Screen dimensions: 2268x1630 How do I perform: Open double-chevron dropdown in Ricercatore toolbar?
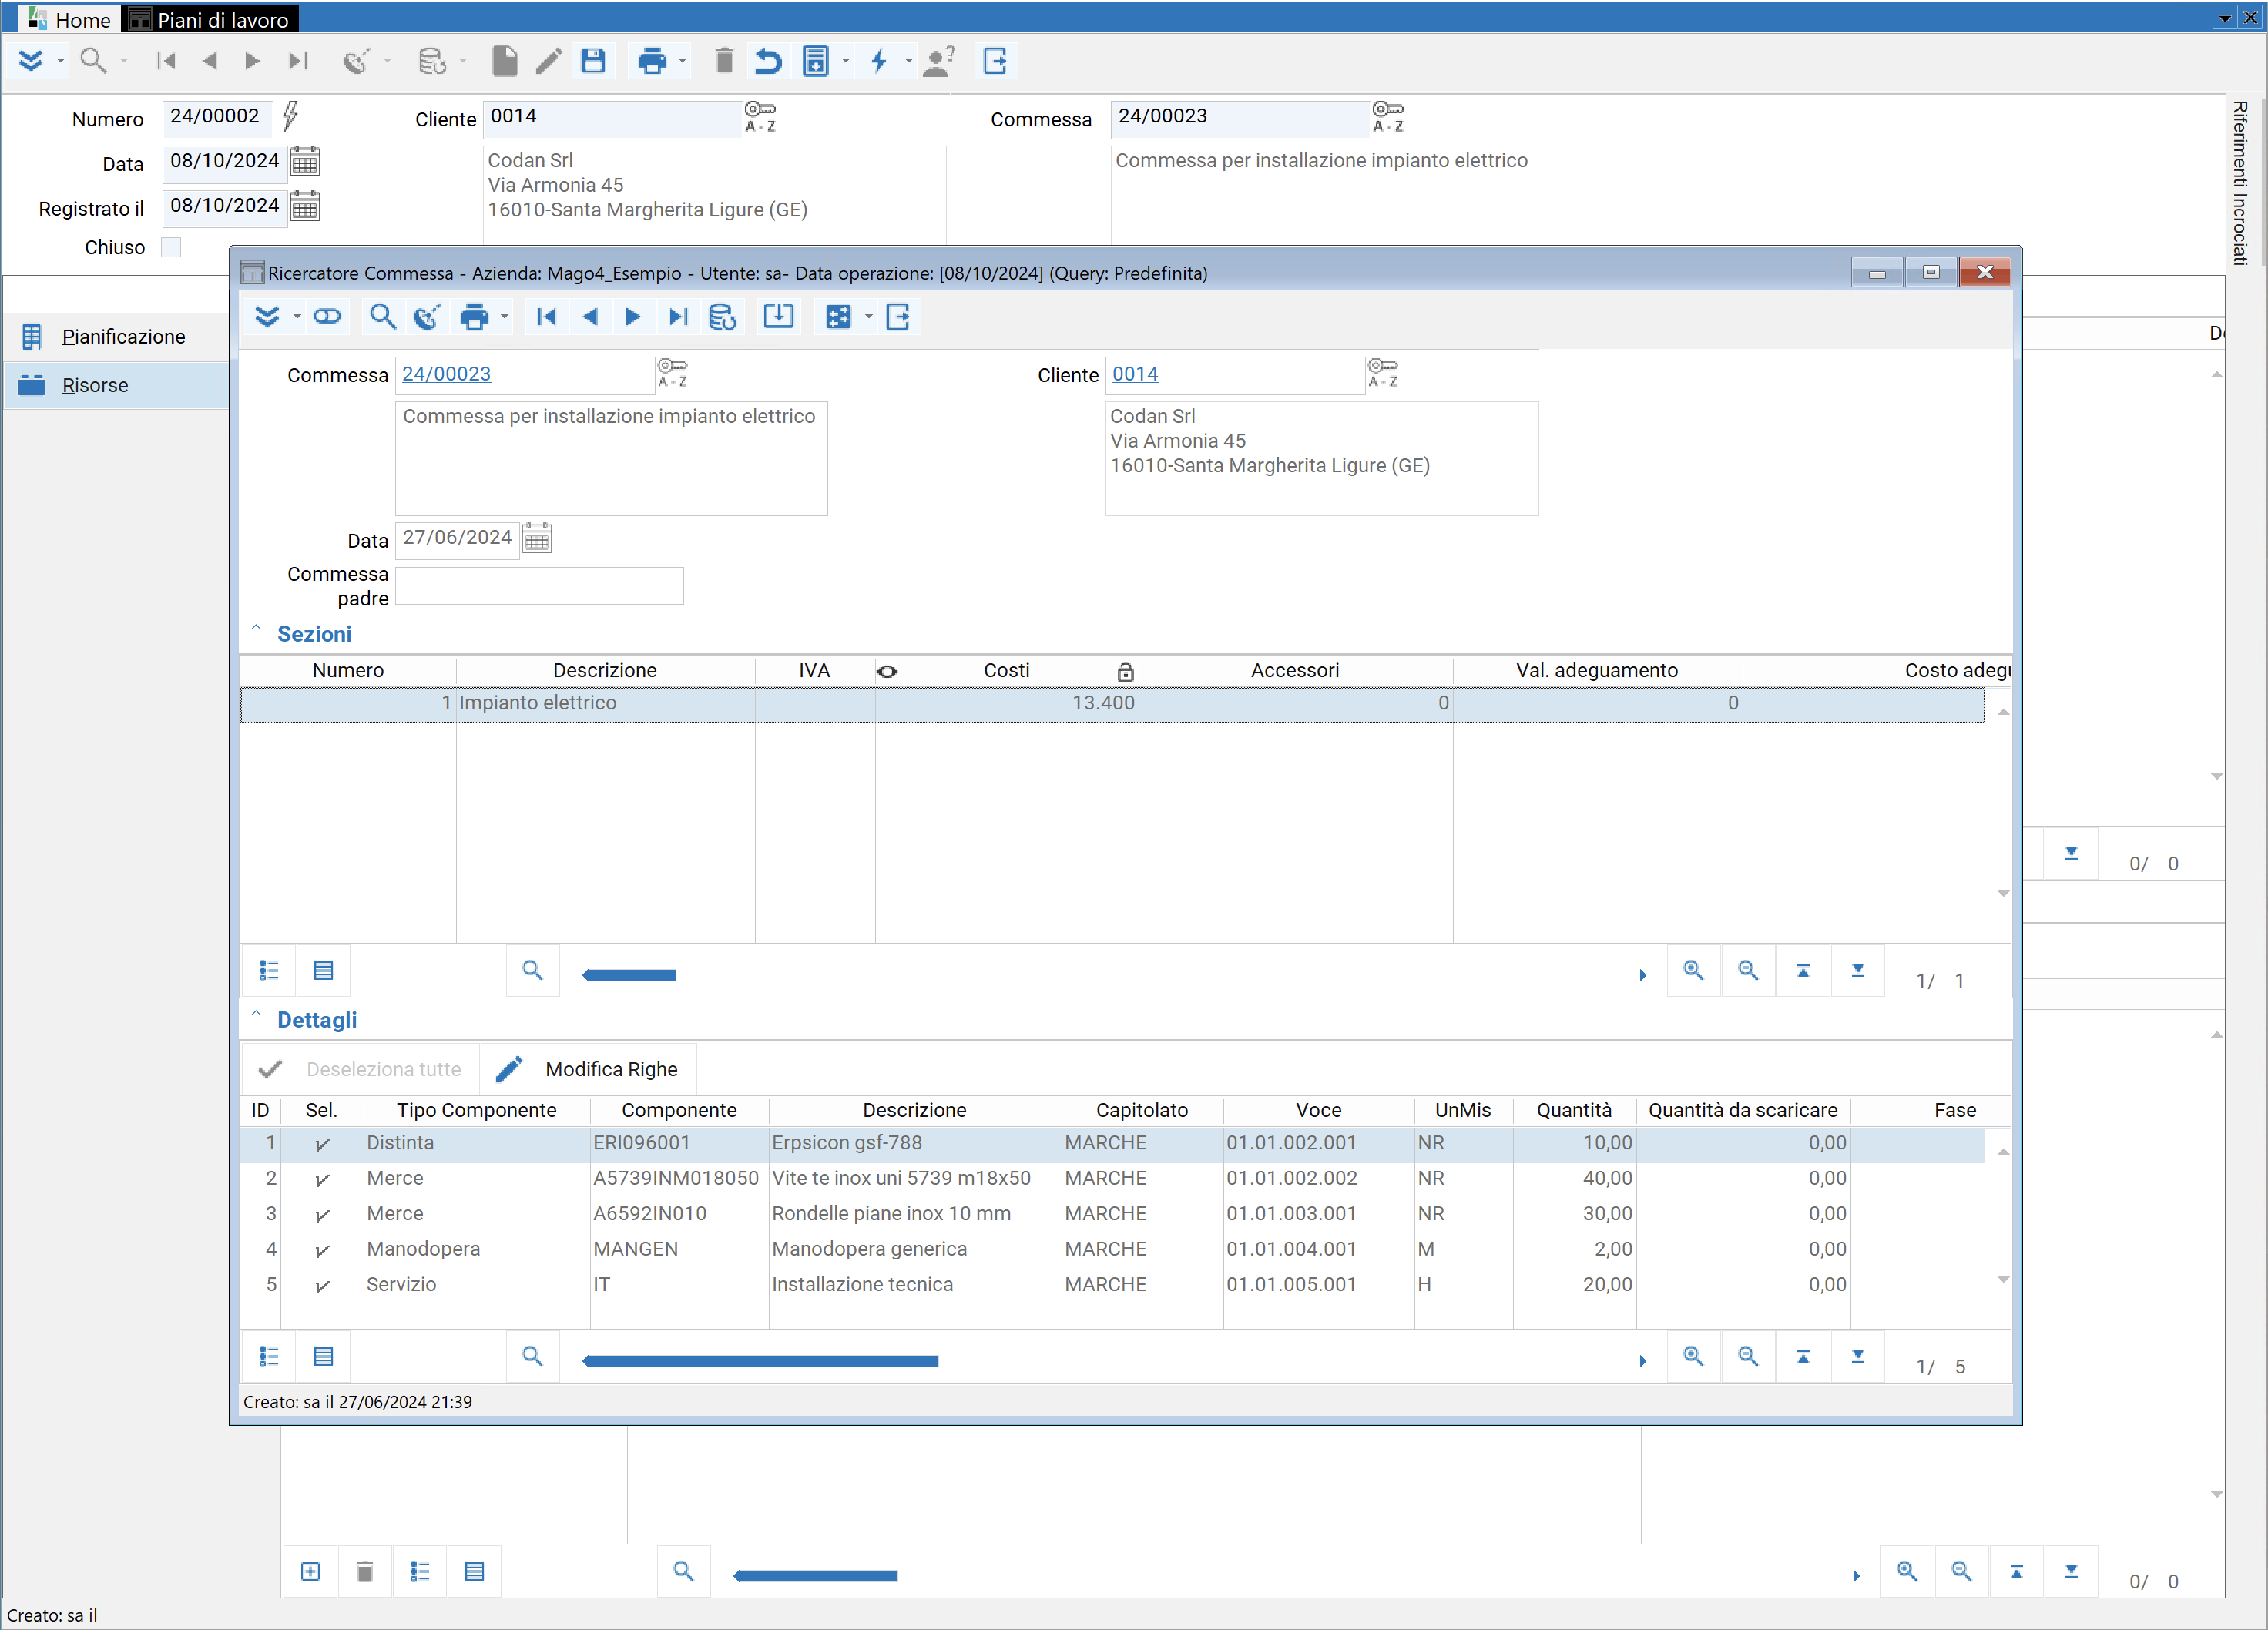(x=296, y=317)
